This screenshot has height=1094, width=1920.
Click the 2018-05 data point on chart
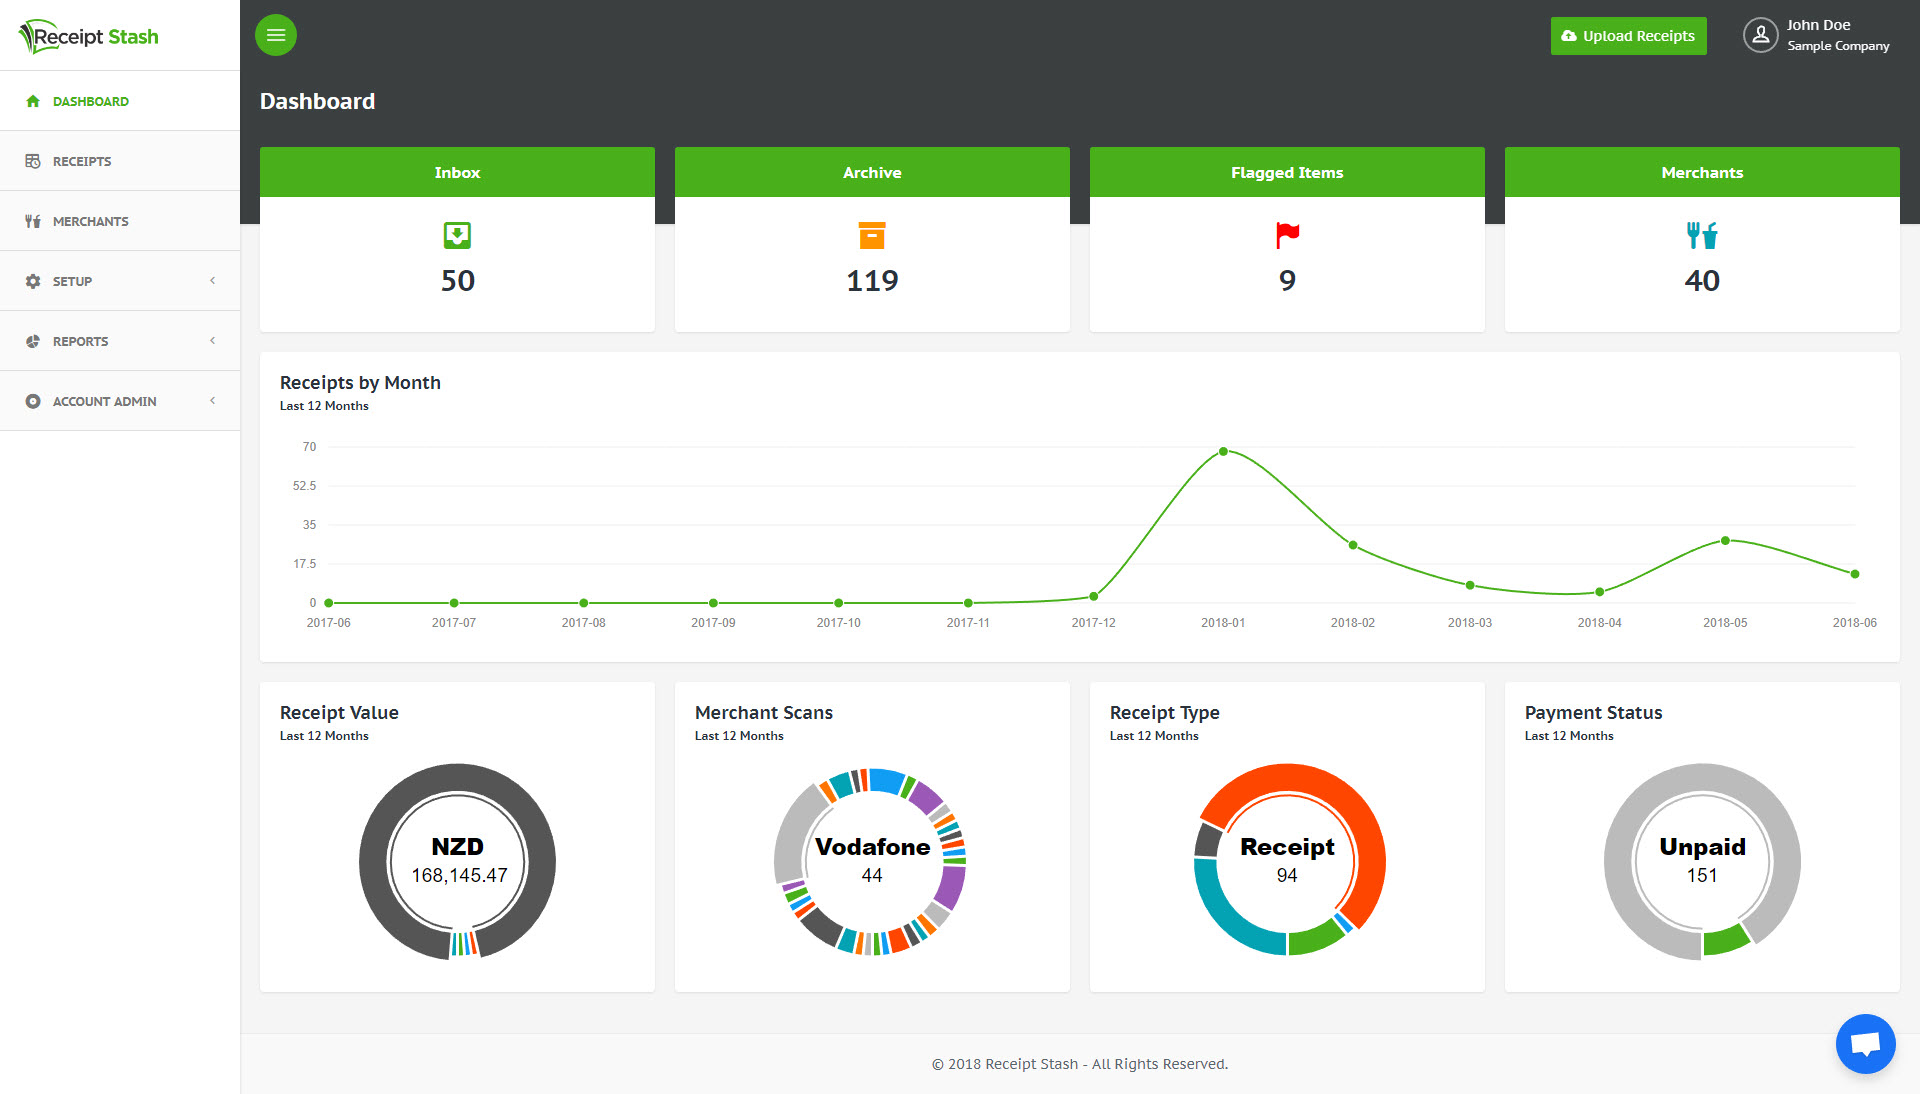pos(1725,541)
